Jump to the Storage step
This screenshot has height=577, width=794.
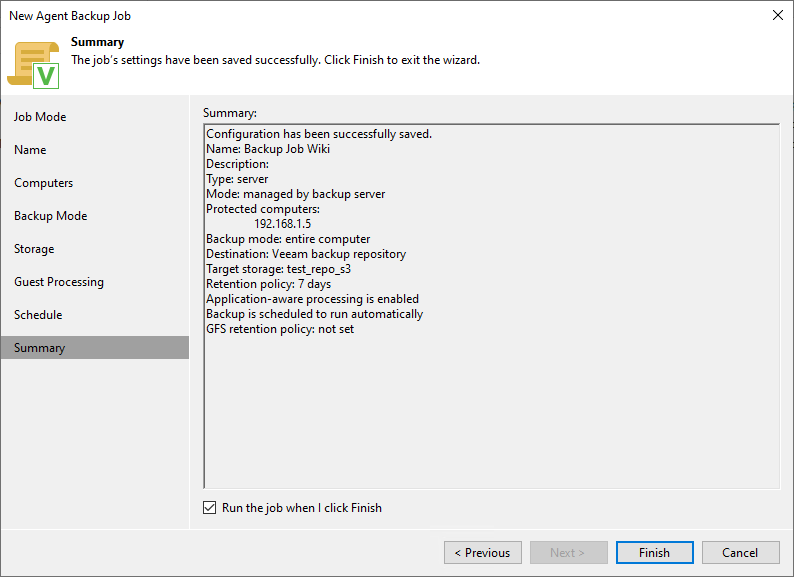click(34, 249)
